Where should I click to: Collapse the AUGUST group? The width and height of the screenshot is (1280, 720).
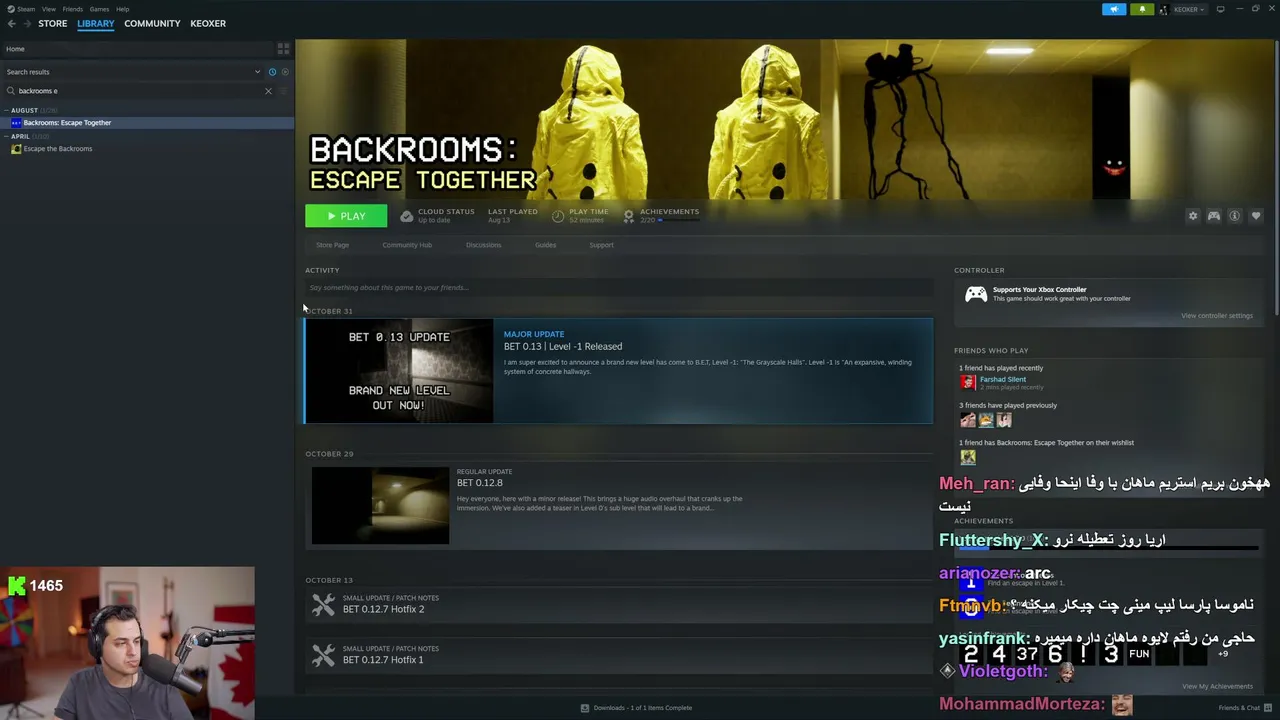coord(6,110)
